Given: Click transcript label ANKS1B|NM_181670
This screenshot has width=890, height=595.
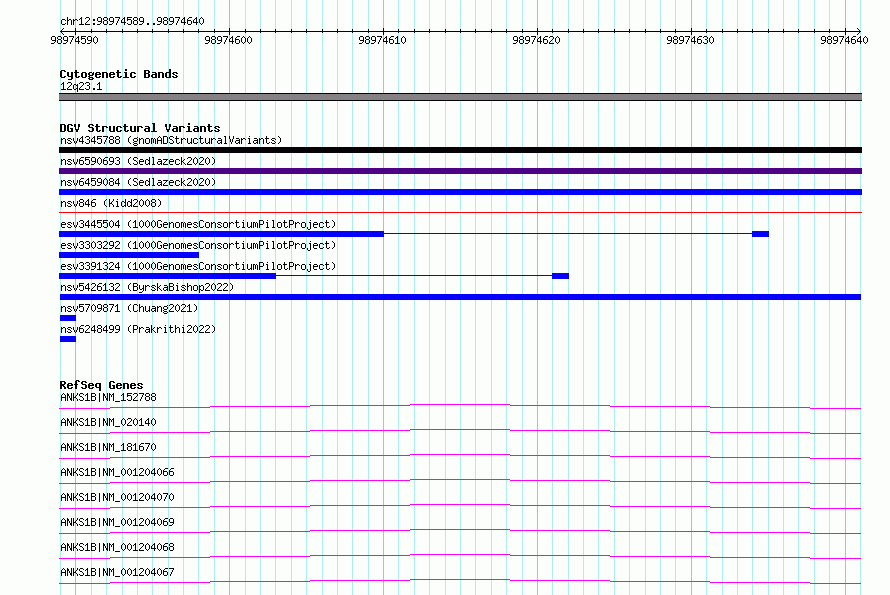Looking at the screenshot, I should pyautogui.click(x=108, y=447).
